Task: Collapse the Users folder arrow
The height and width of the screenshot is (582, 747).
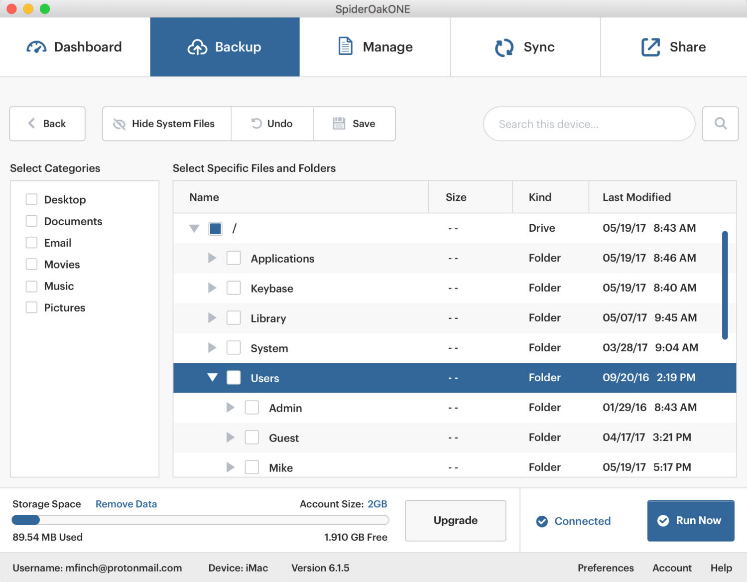Action: [x=212, y=378]
